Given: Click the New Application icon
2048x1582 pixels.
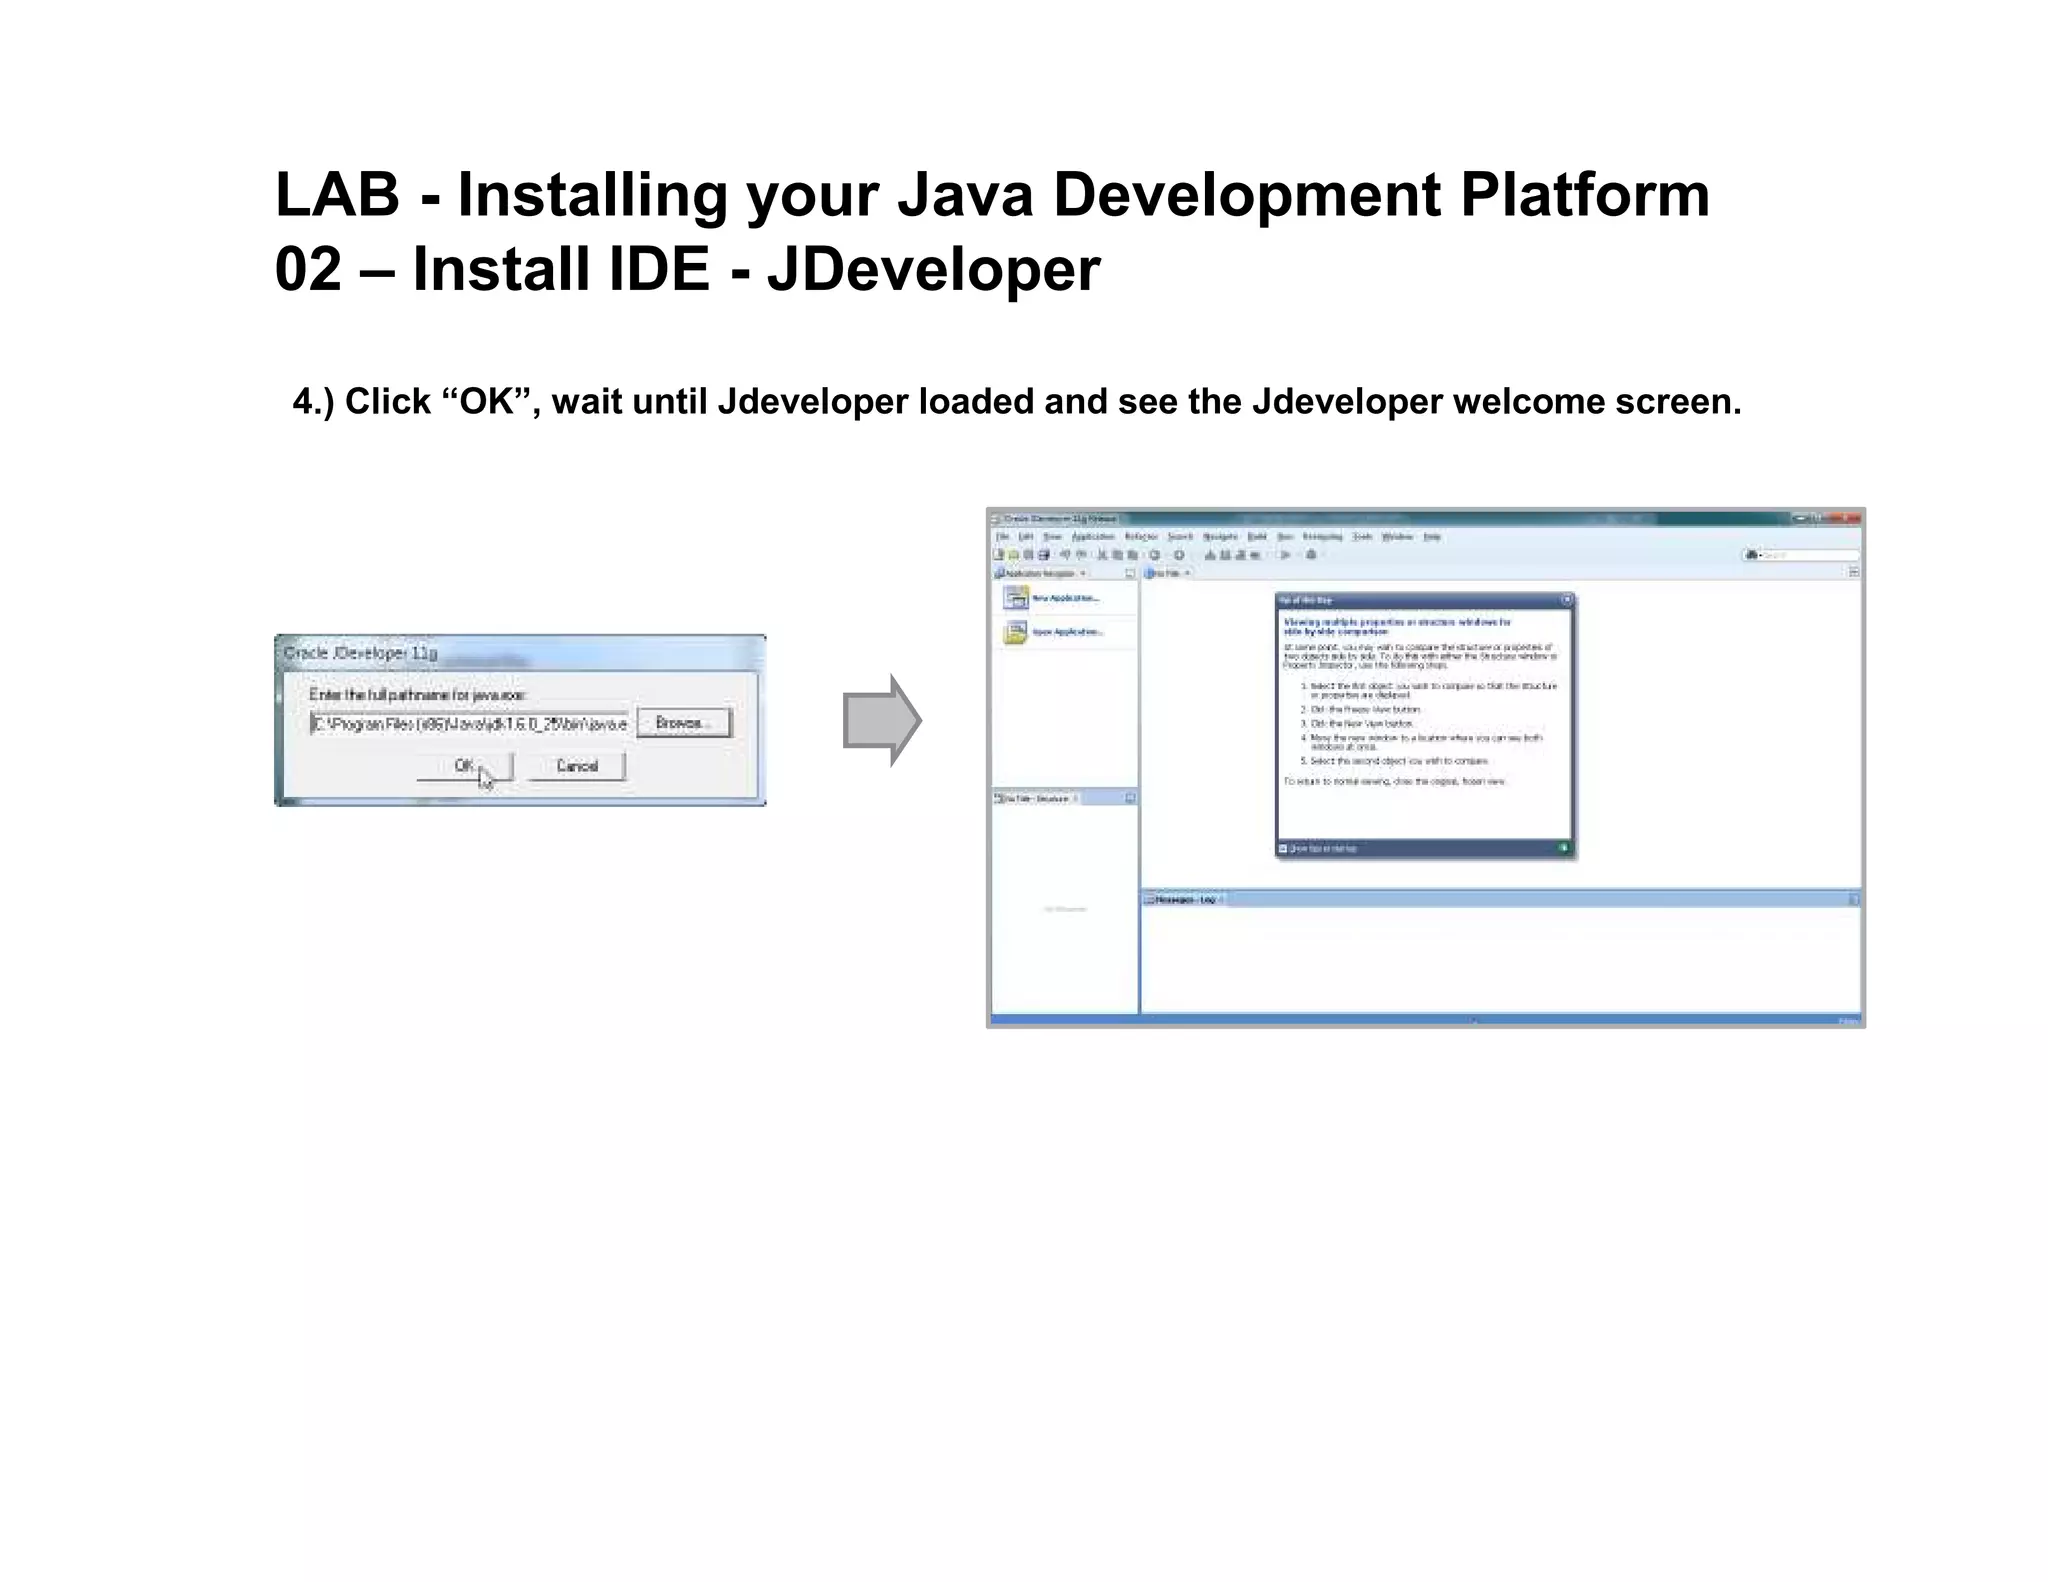Looking at the screenshot, I should click(x=1016, y=597).
